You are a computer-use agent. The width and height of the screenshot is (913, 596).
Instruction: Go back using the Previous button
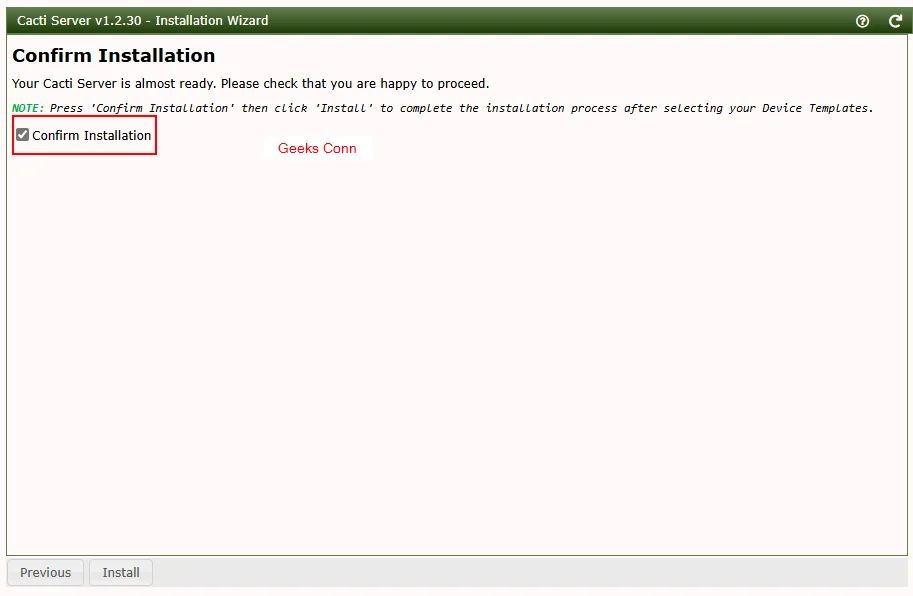(x=45, y=572)
